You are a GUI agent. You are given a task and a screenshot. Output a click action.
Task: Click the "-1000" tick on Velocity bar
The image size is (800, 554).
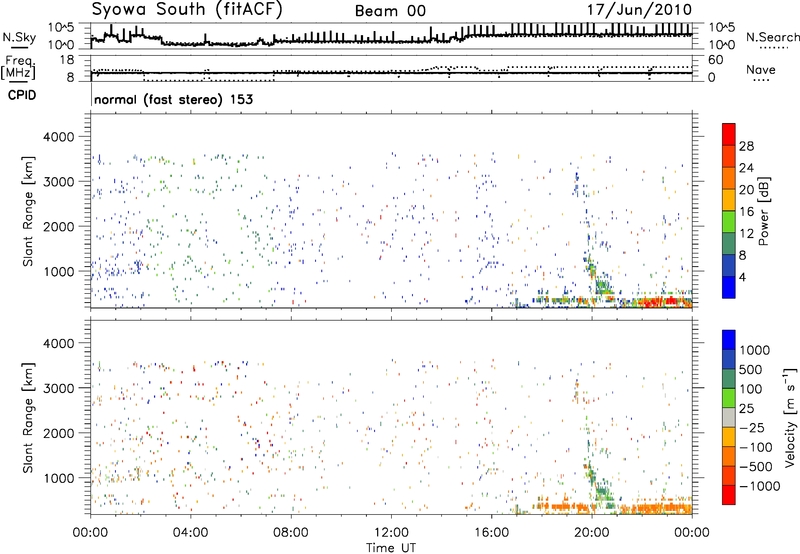(759, 486)
